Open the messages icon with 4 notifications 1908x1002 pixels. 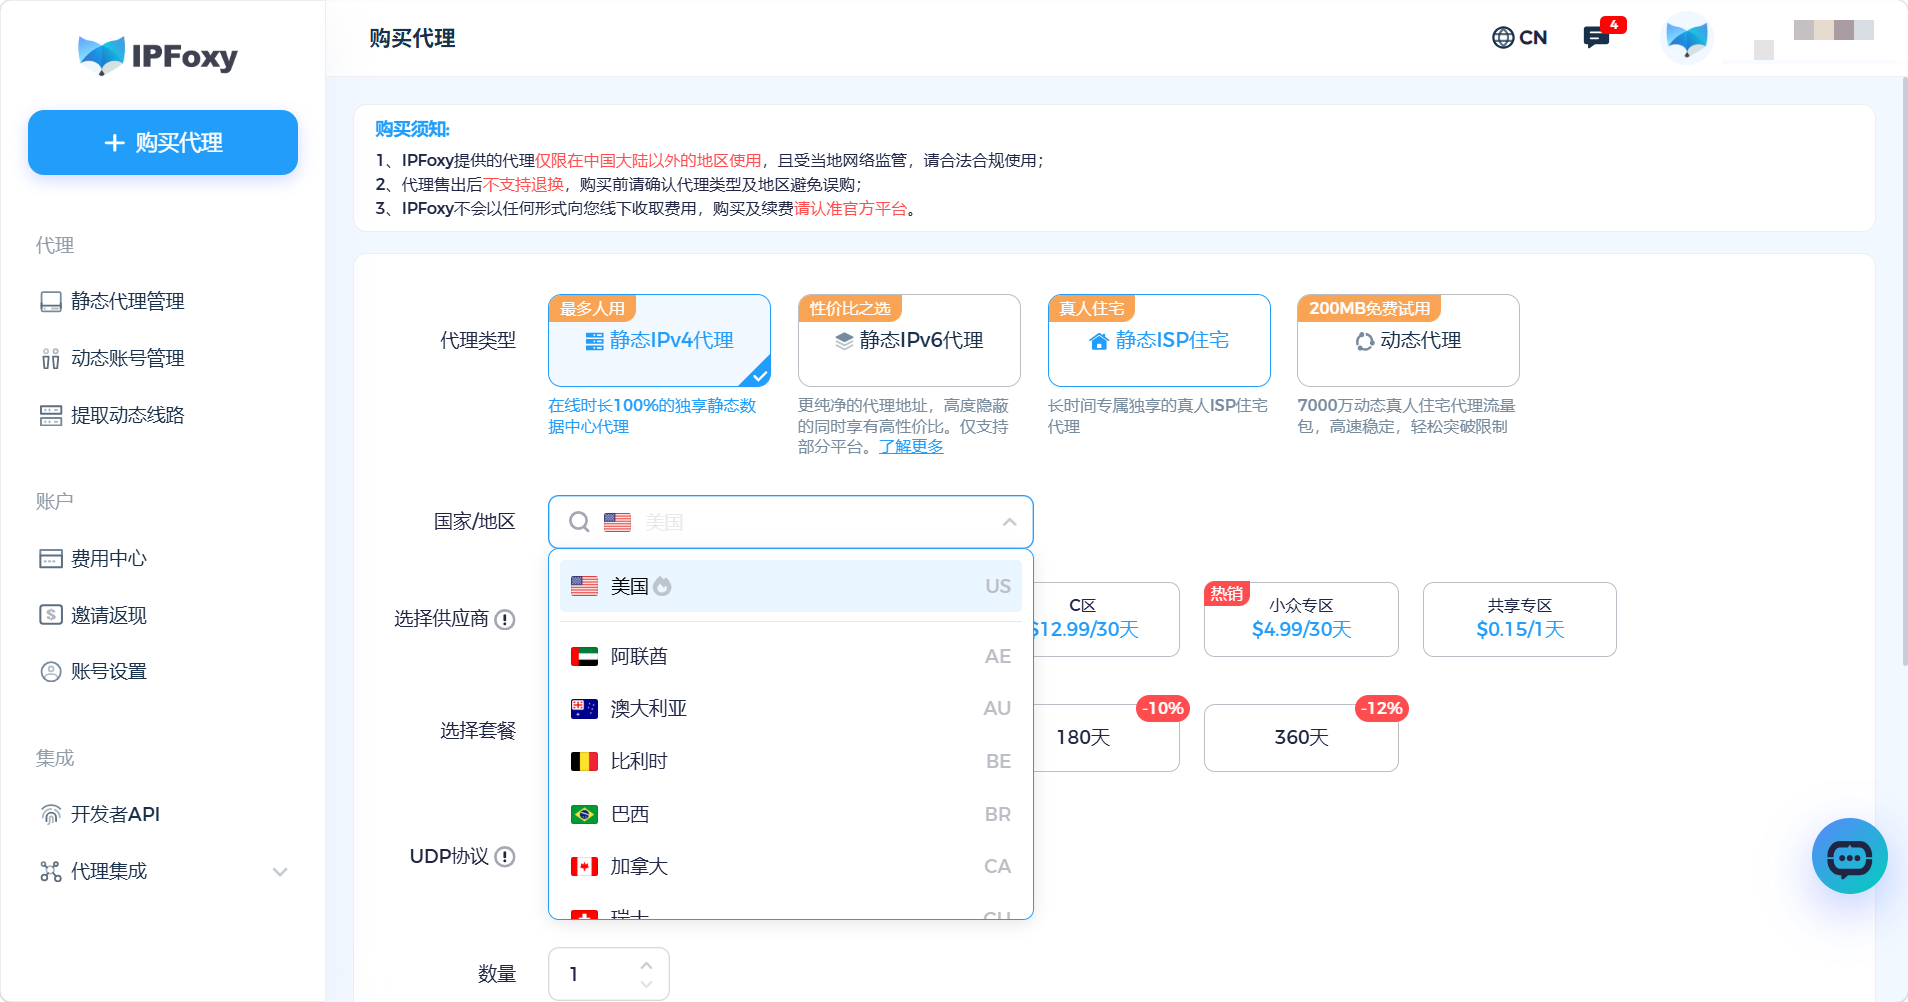(1597, 37)
